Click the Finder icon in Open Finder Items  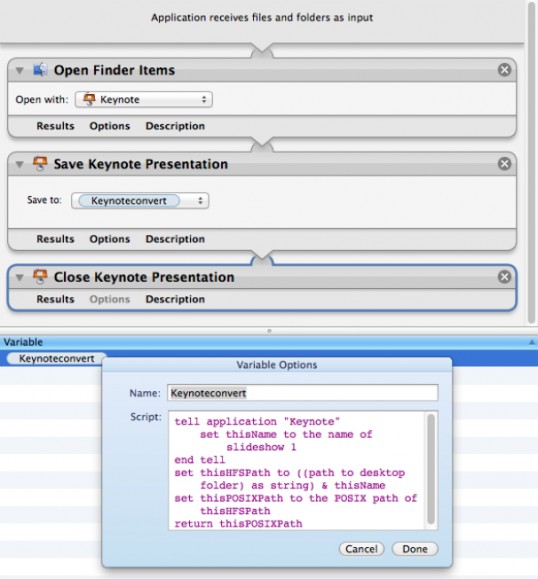click(40, 69)
